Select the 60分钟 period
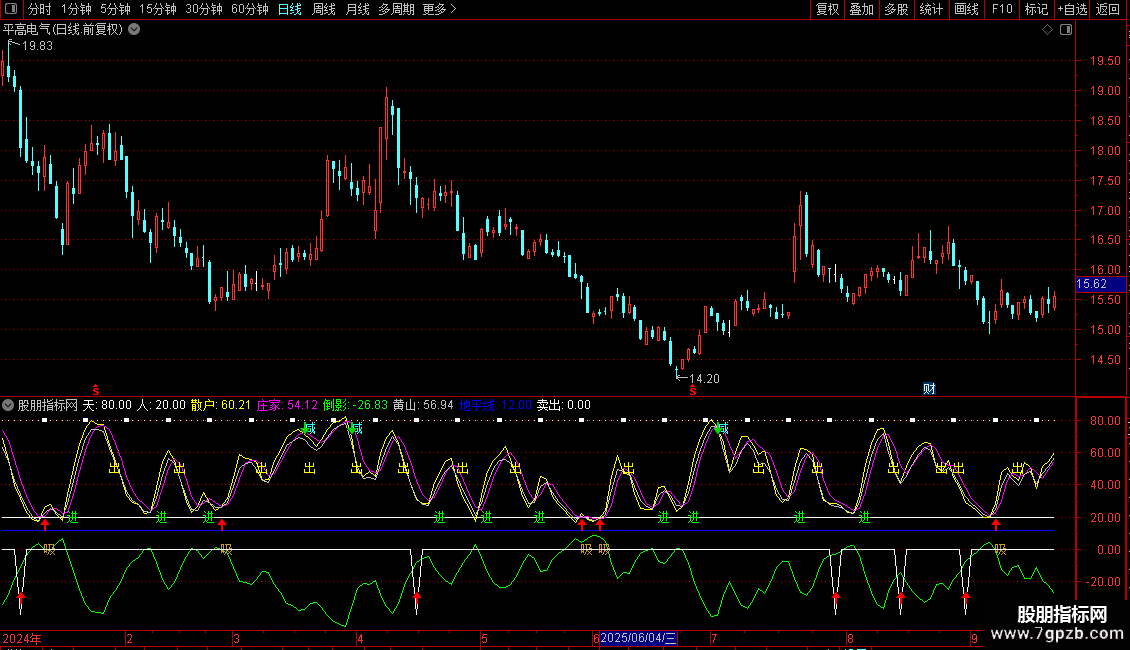 (250, 9)
